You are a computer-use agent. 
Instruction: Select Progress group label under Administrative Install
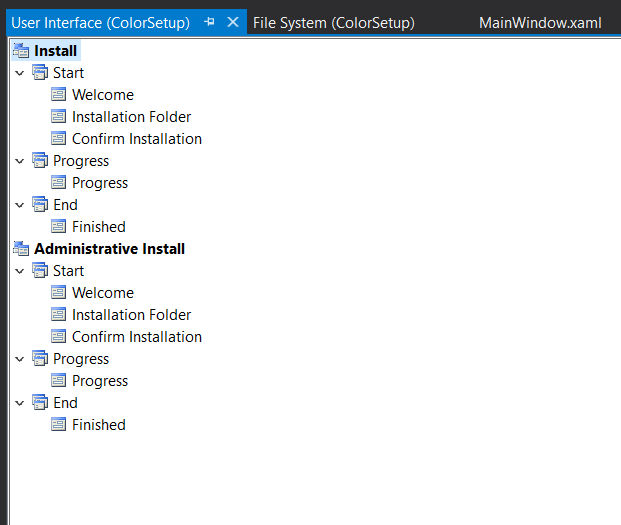point(81,359)
